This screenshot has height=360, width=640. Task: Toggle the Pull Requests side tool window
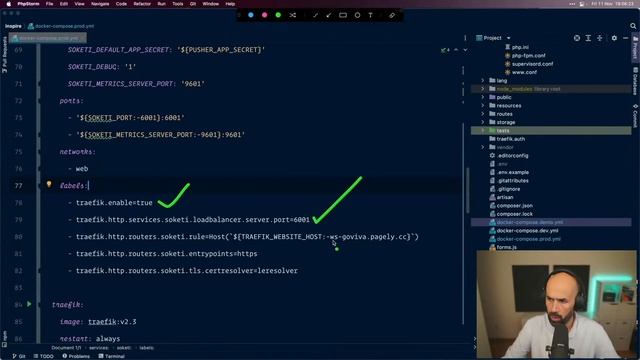tap(4, 55)
